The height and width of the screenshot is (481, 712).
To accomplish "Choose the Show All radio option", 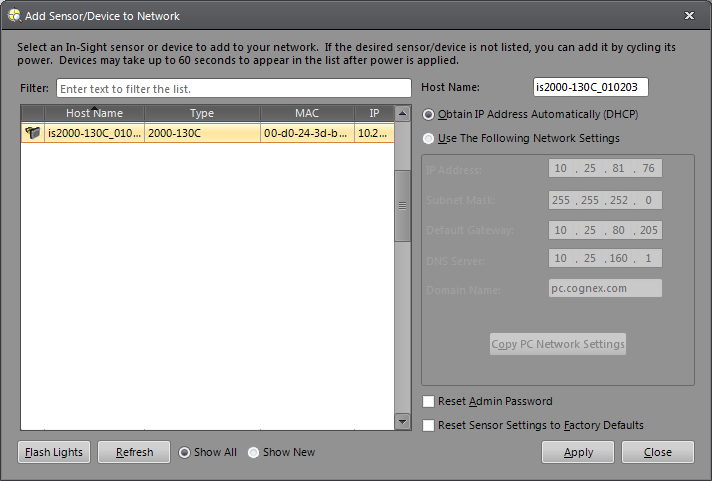I will [184, 452].
